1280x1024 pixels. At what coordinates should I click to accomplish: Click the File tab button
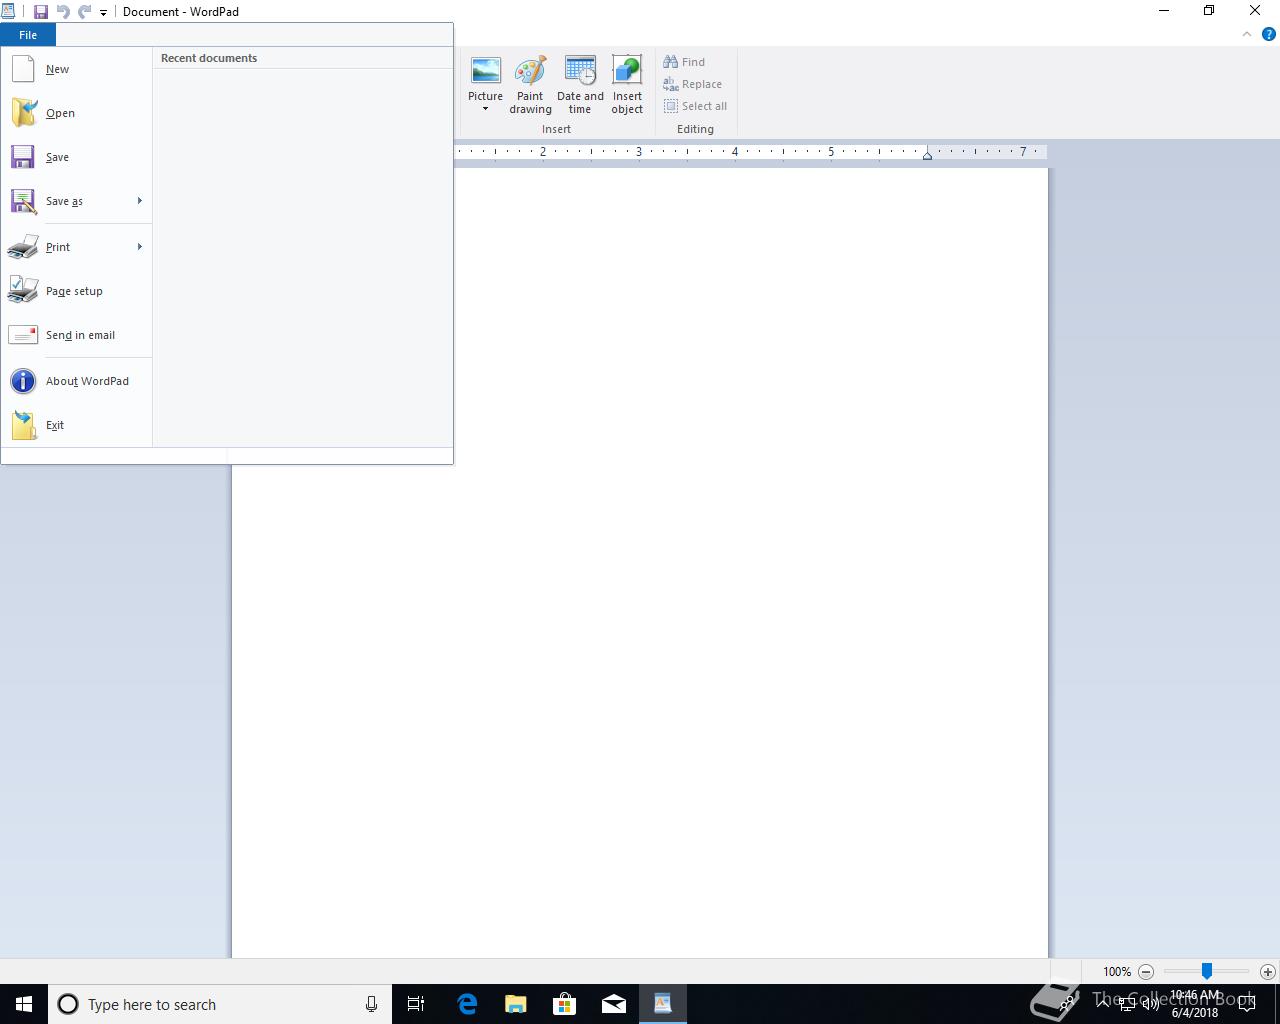tap(28, 35)
